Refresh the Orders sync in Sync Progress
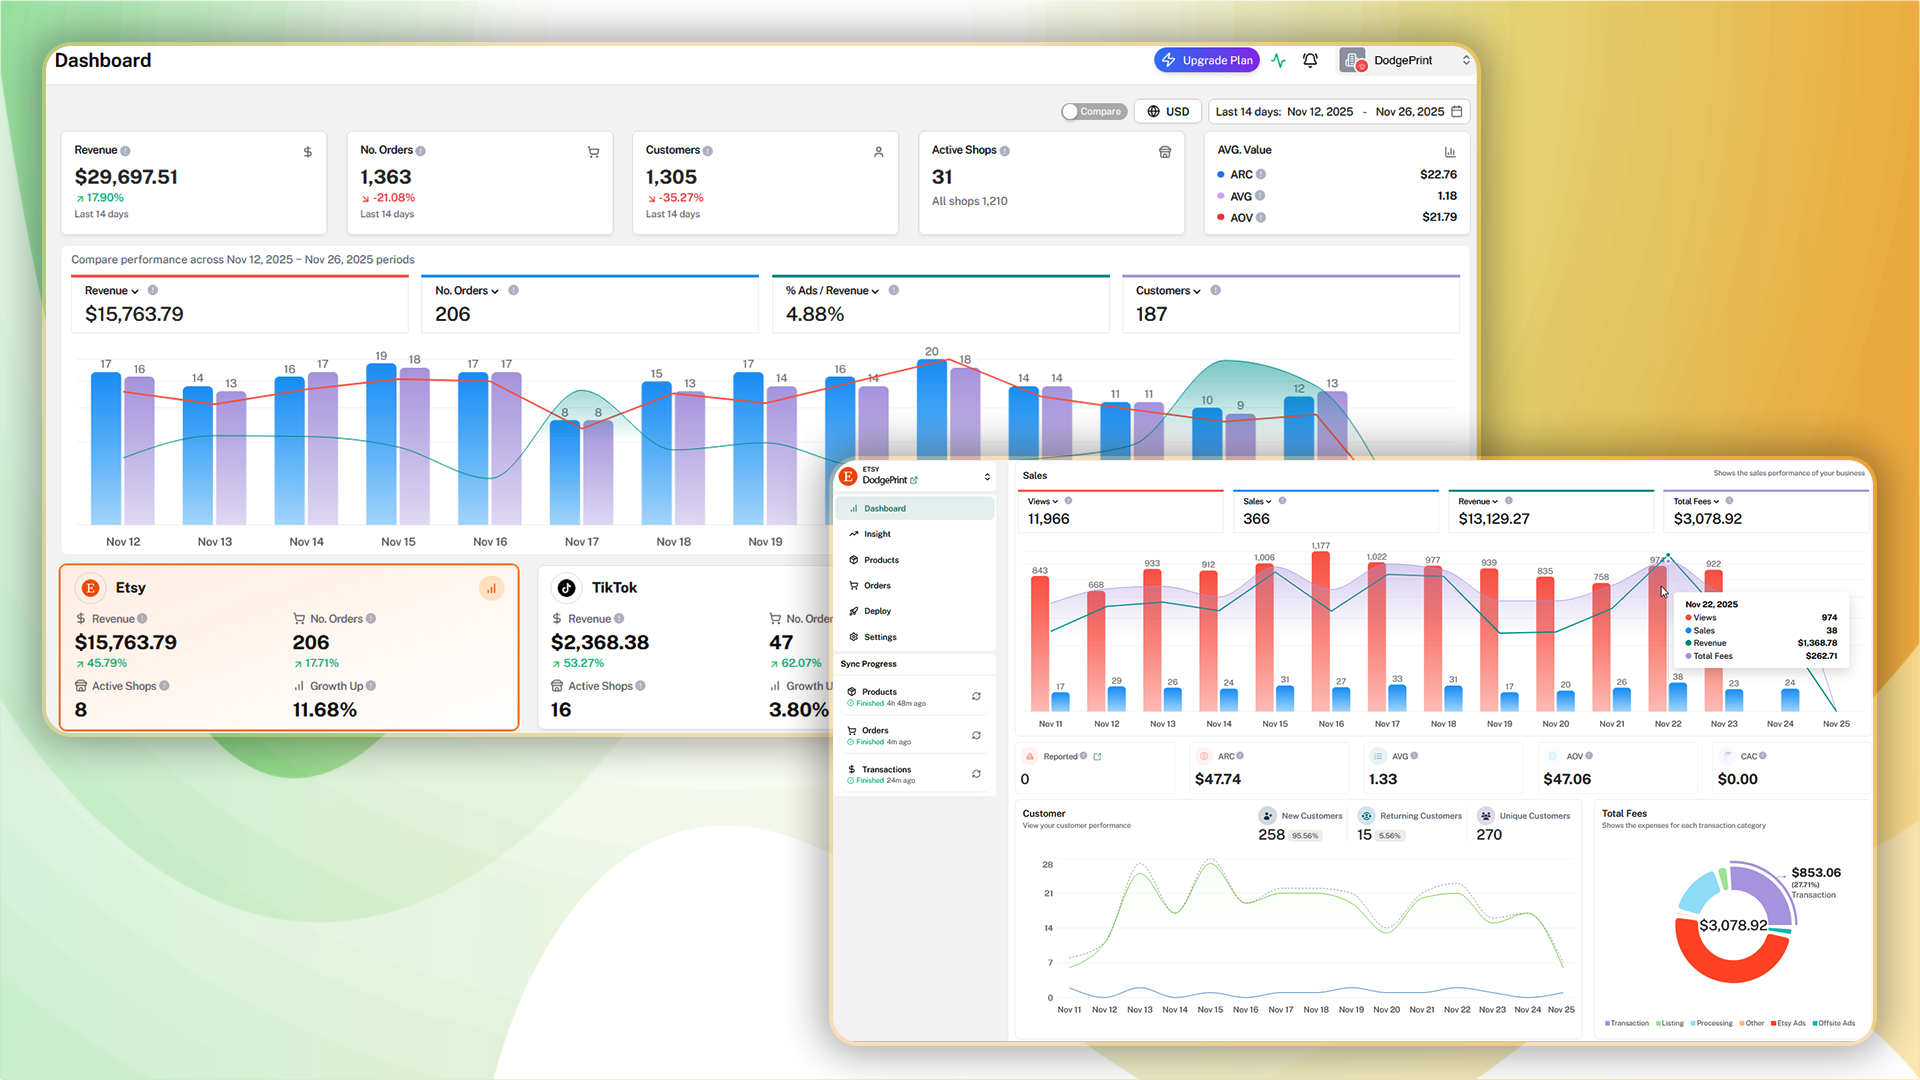Screen dimensions: 1920x1080 point(976,735)
